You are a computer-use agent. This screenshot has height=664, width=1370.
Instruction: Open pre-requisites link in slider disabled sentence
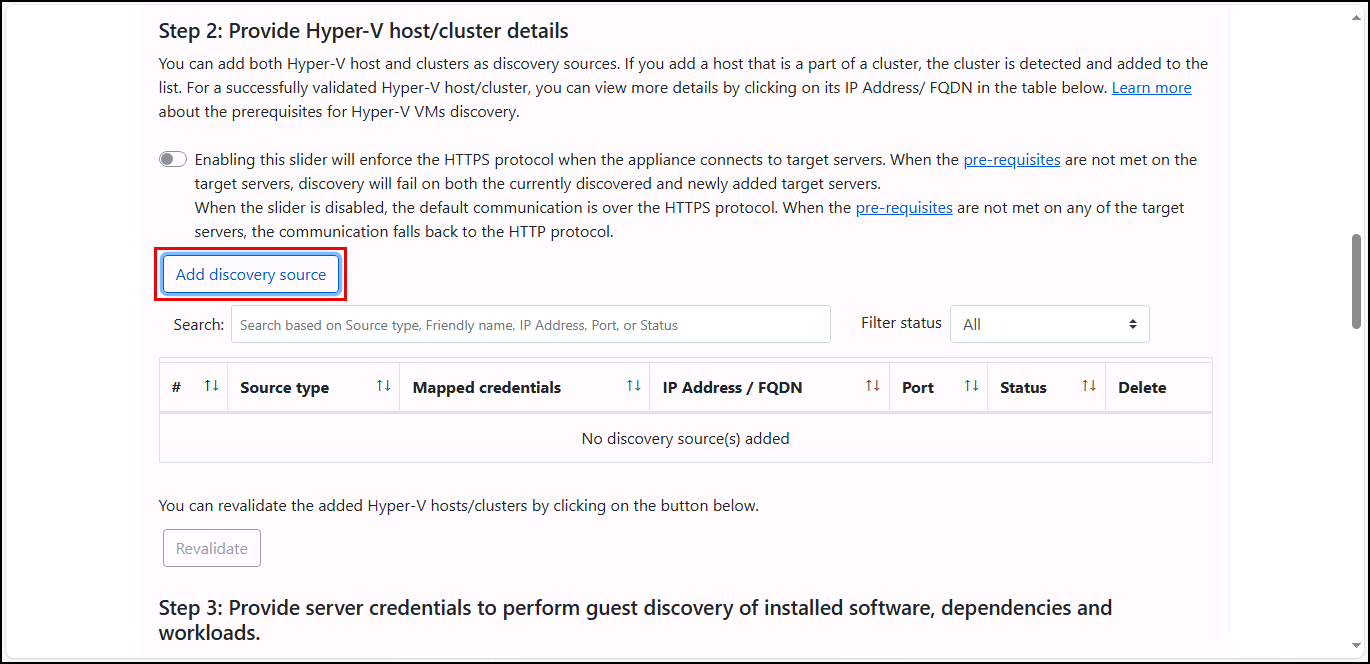click(x=904, y=208)
